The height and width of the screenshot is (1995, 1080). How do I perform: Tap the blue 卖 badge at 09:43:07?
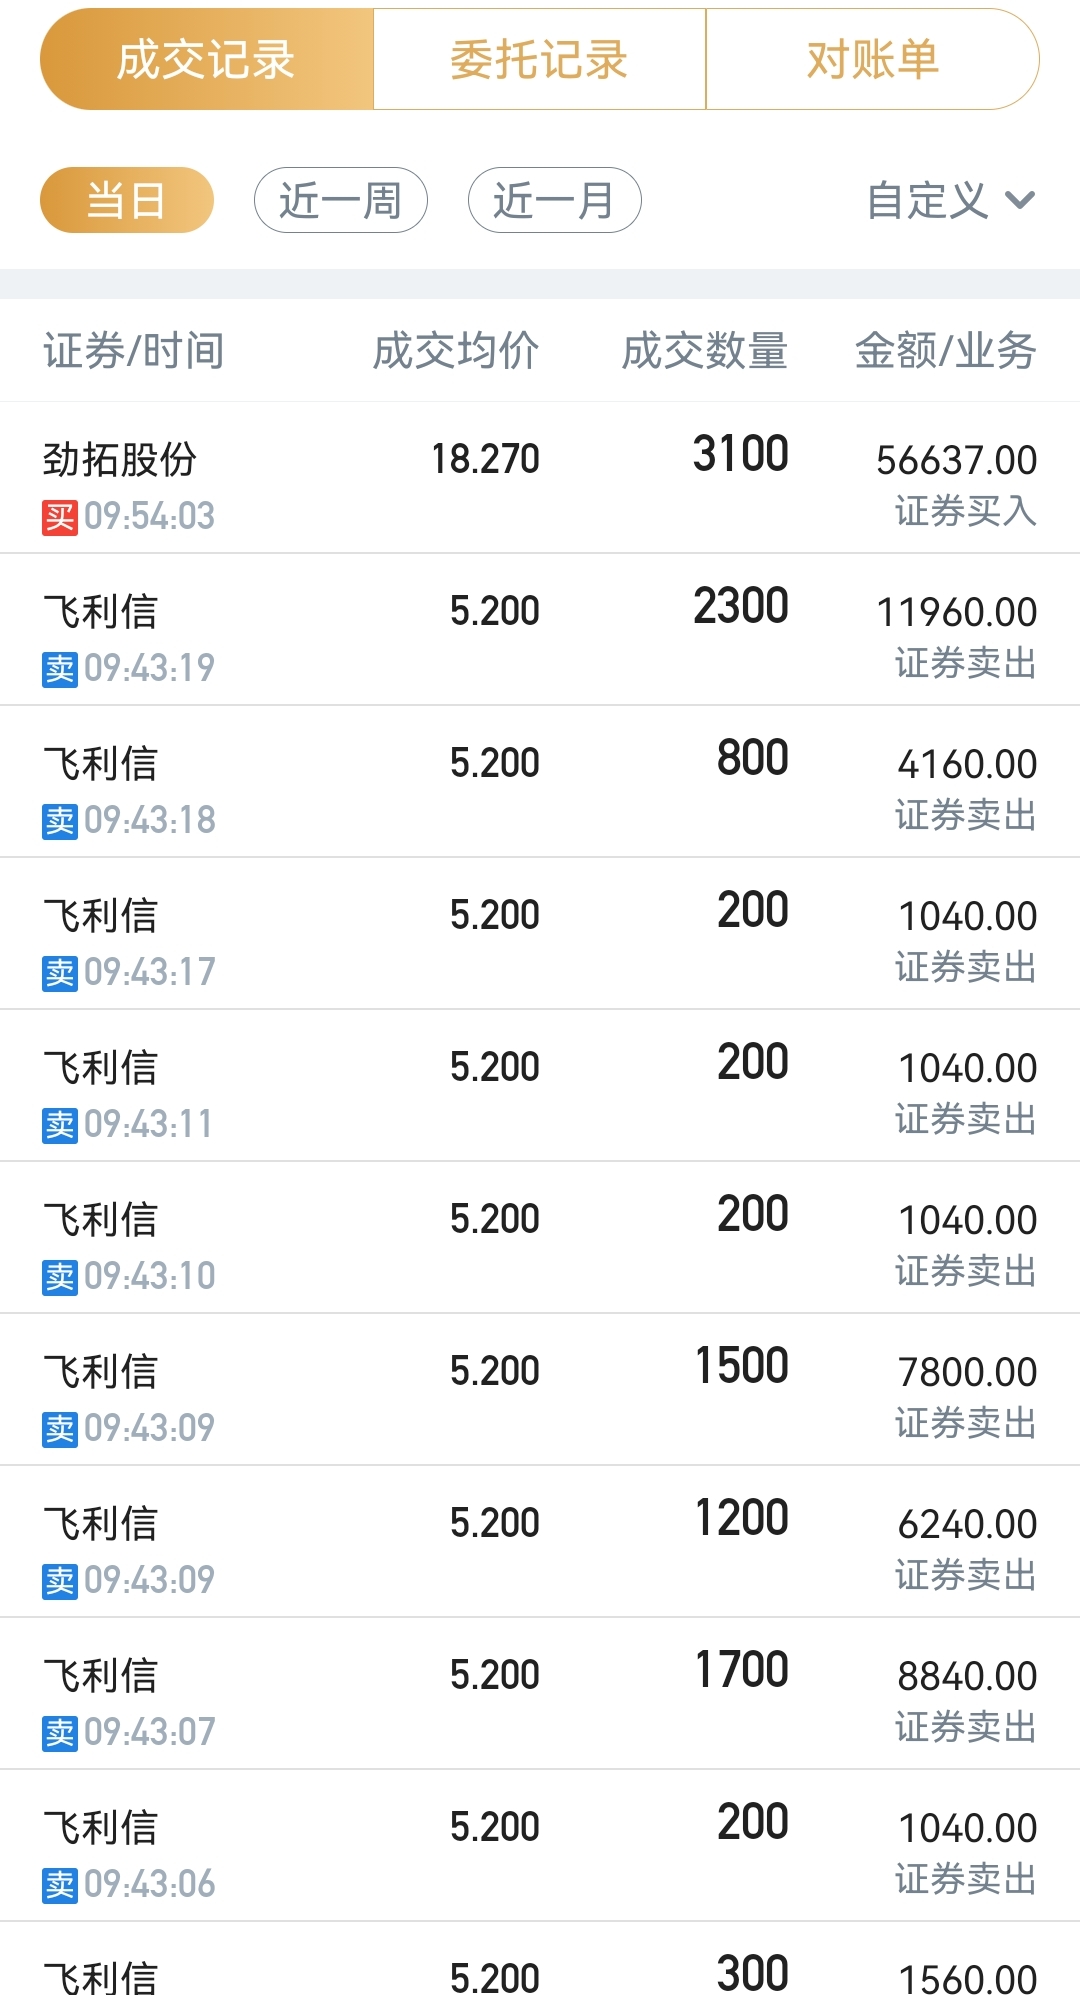pos(60,1733)
